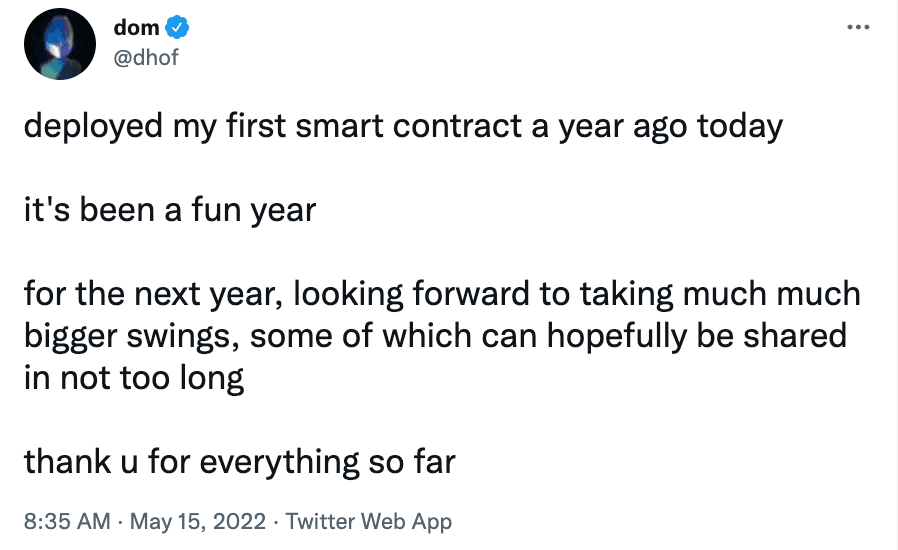
Task: Click the words "much much" in the tweet
Action: pos(771,293)
